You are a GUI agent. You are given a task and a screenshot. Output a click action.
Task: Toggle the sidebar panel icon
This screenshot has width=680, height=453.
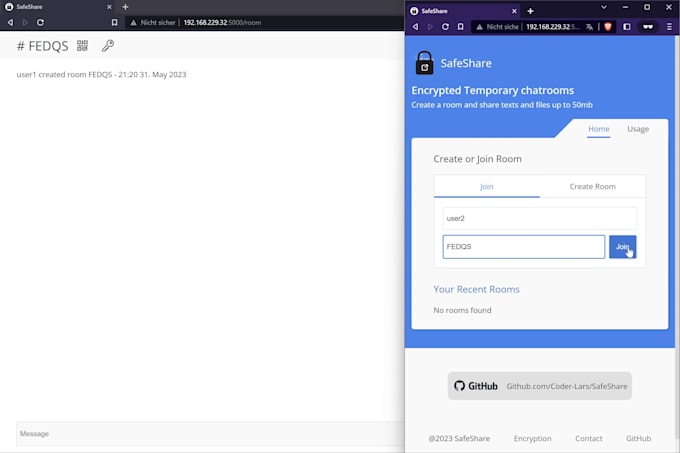(x=627, y=27)
